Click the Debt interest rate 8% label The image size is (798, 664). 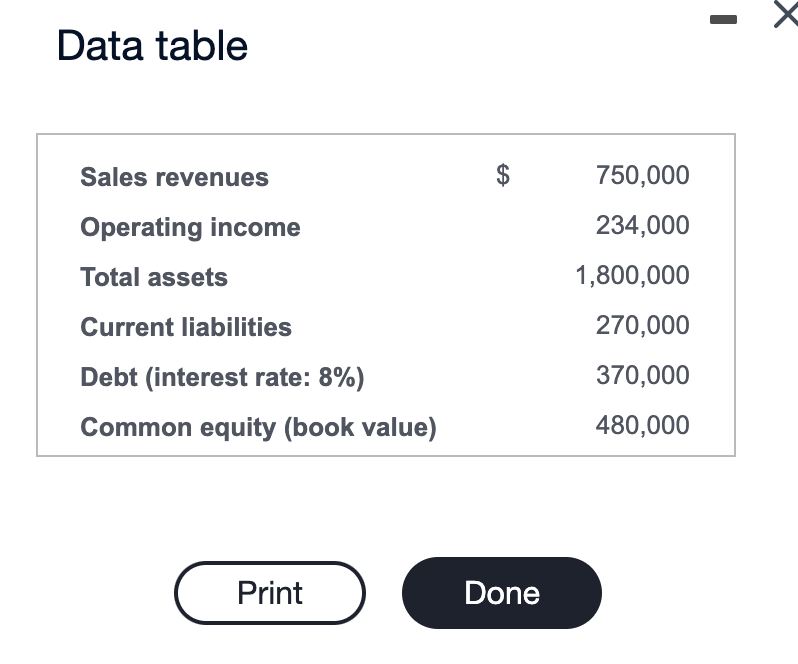[x=222, y=378]
